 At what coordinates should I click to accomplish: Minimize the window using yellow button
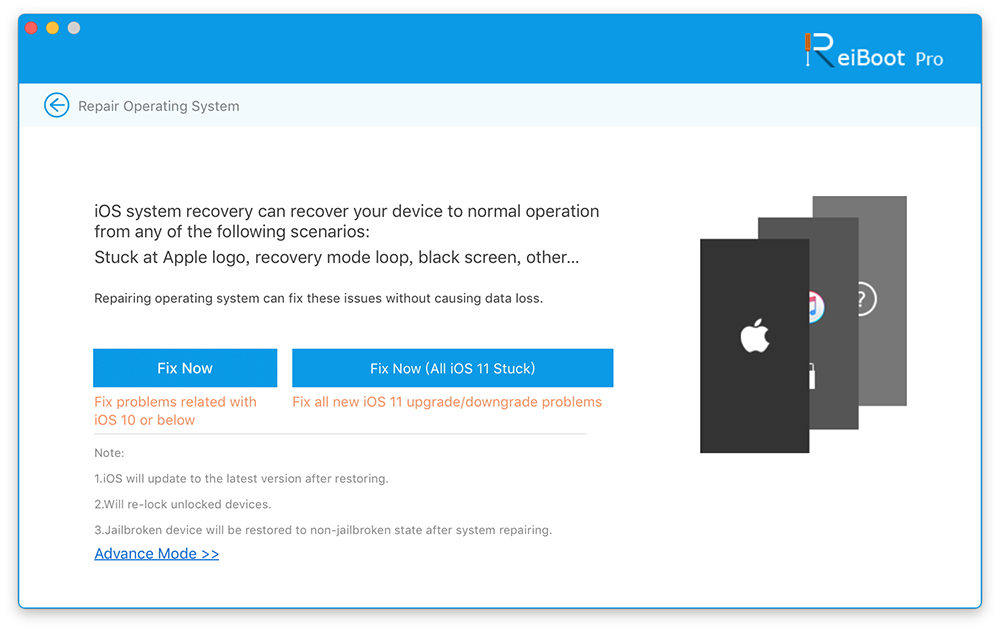pyautogui.click(x=53, y=28)
